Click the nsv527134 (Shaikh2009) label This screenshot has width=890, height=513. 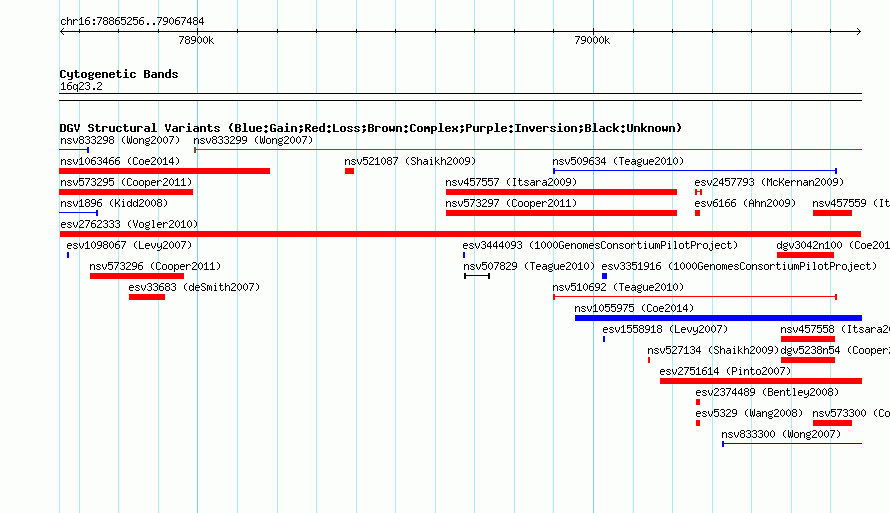(x=713, y=350)
